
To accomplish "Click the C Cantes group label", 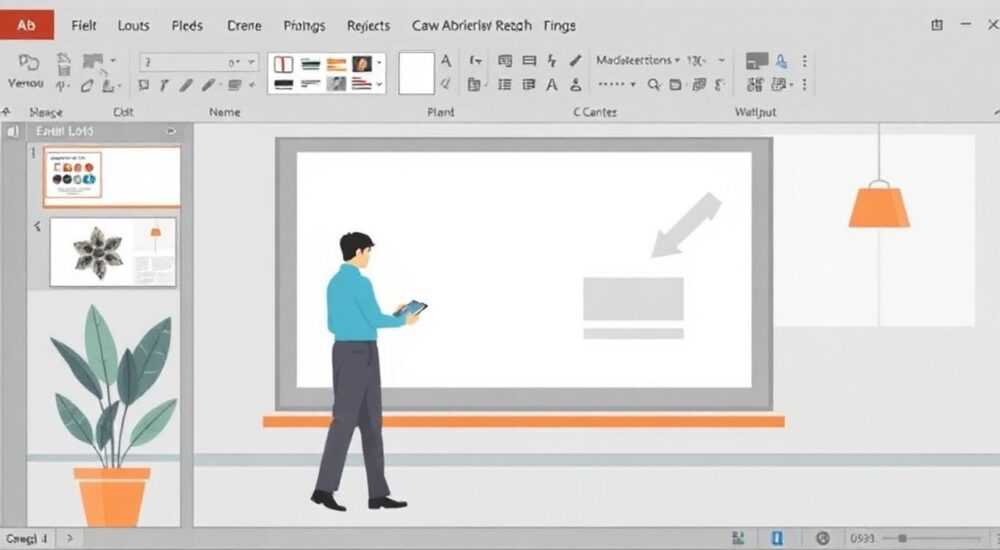I will click(595, 112).
